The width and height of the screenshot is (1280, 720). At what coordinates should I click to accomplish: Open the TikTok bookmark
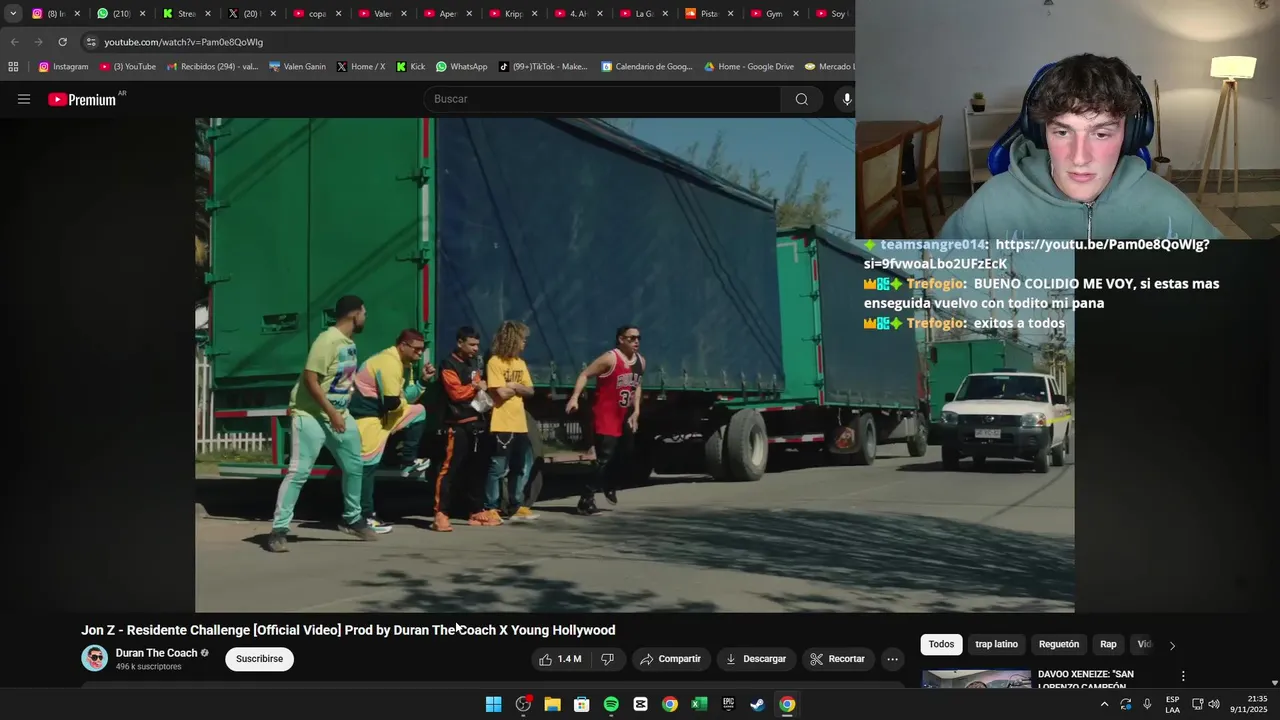tap(543, 67)
